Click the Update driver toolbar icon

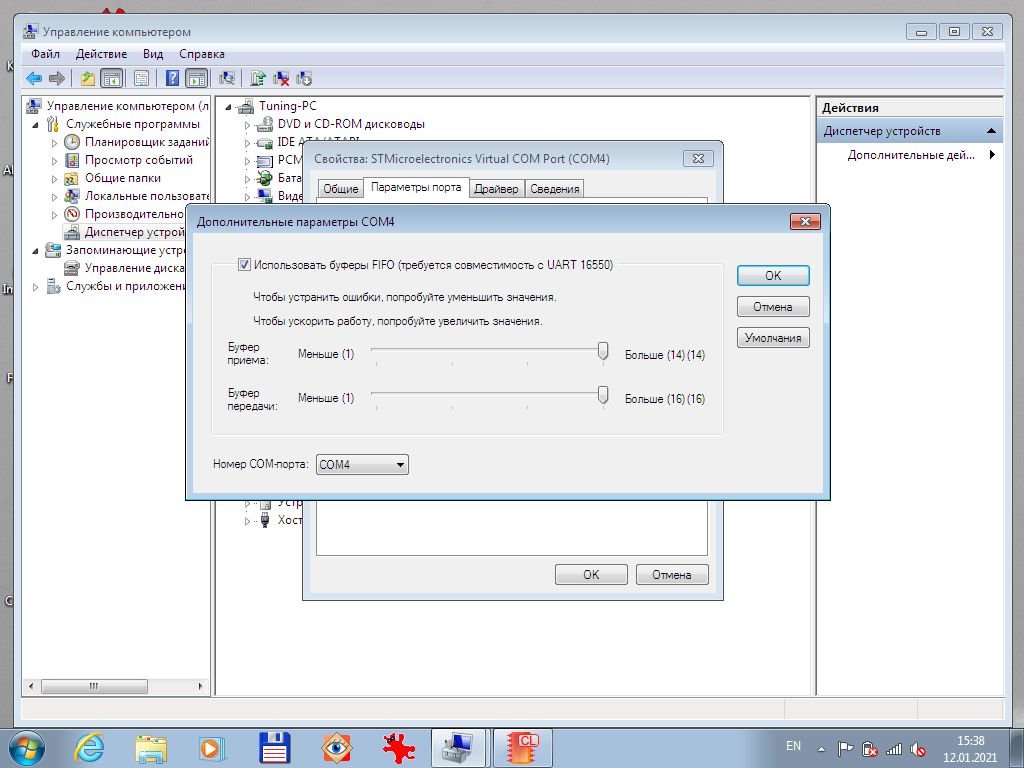[x=258, y=78]
